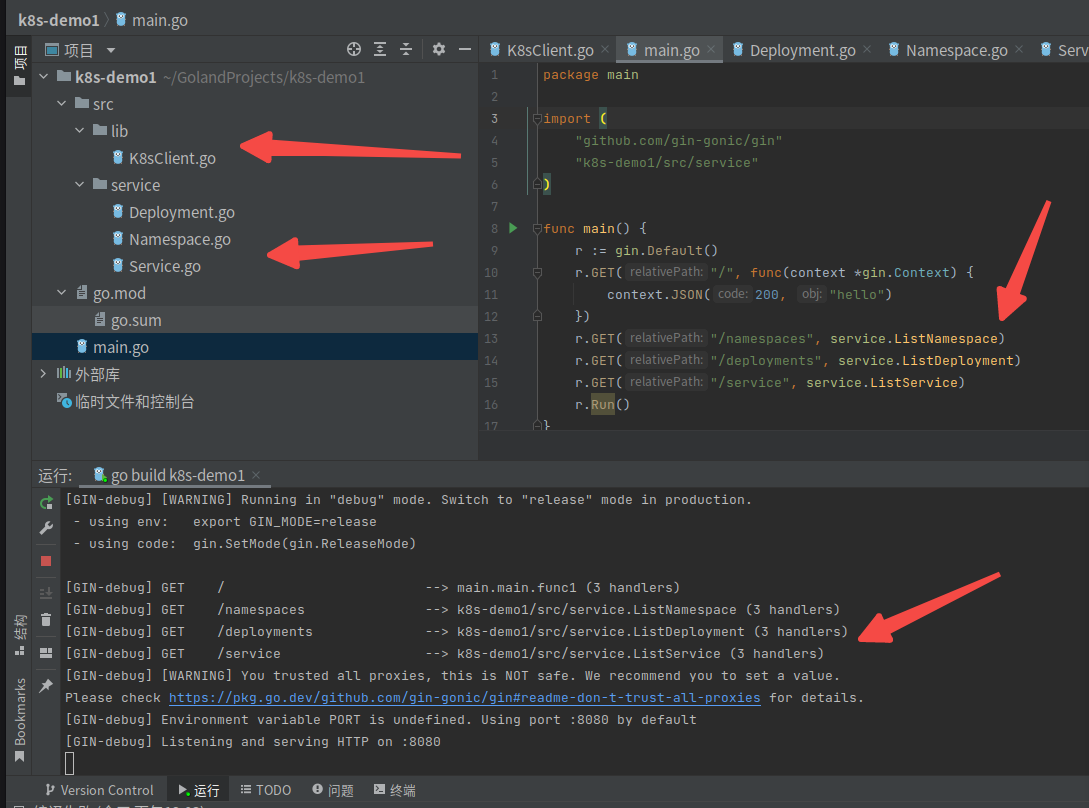1089x808 pixels.
Task: Expand the 外部库 external libraries node
Action: (44, 374)
